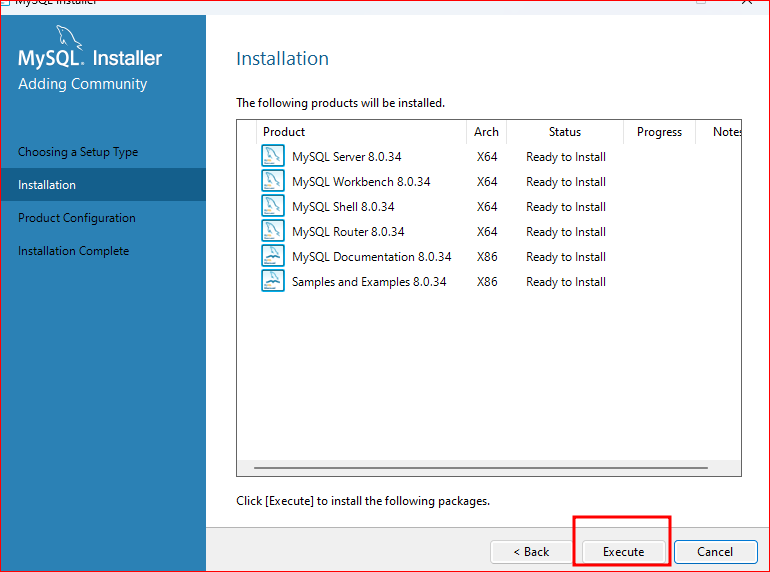Click Execute to install packages

coord(623,552)
